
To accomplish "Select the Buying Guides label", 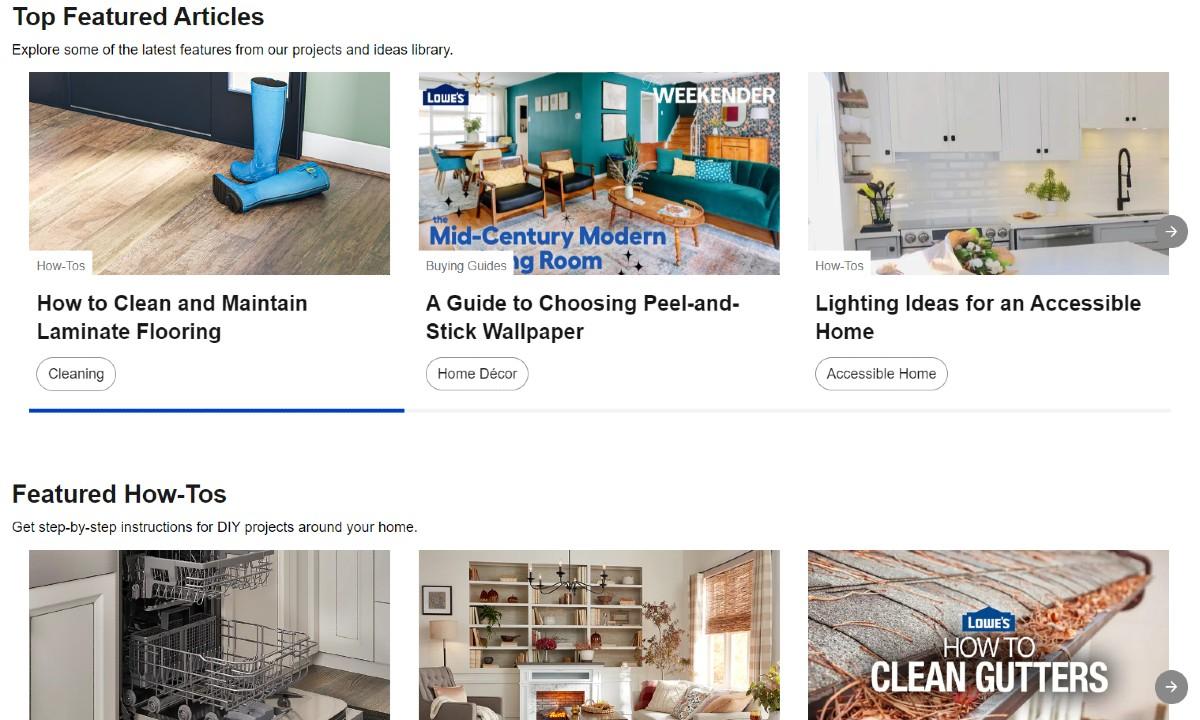I will (466, 265).
